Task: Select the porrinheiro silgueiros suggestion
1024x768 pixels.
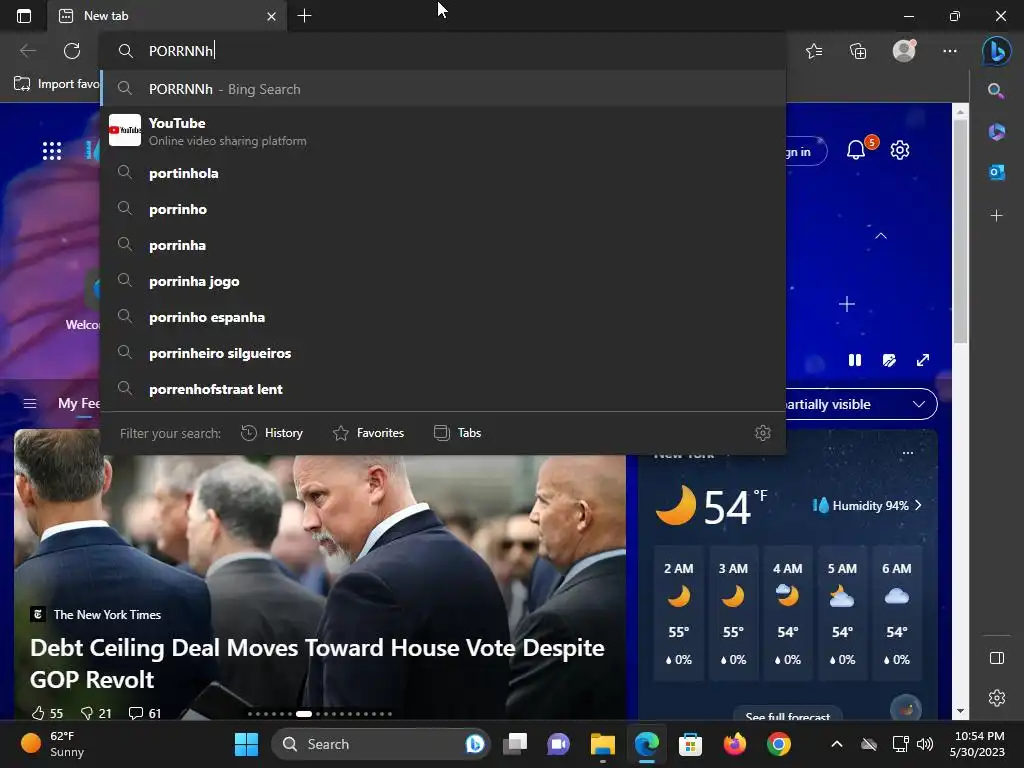Action: tap(443, 353)
